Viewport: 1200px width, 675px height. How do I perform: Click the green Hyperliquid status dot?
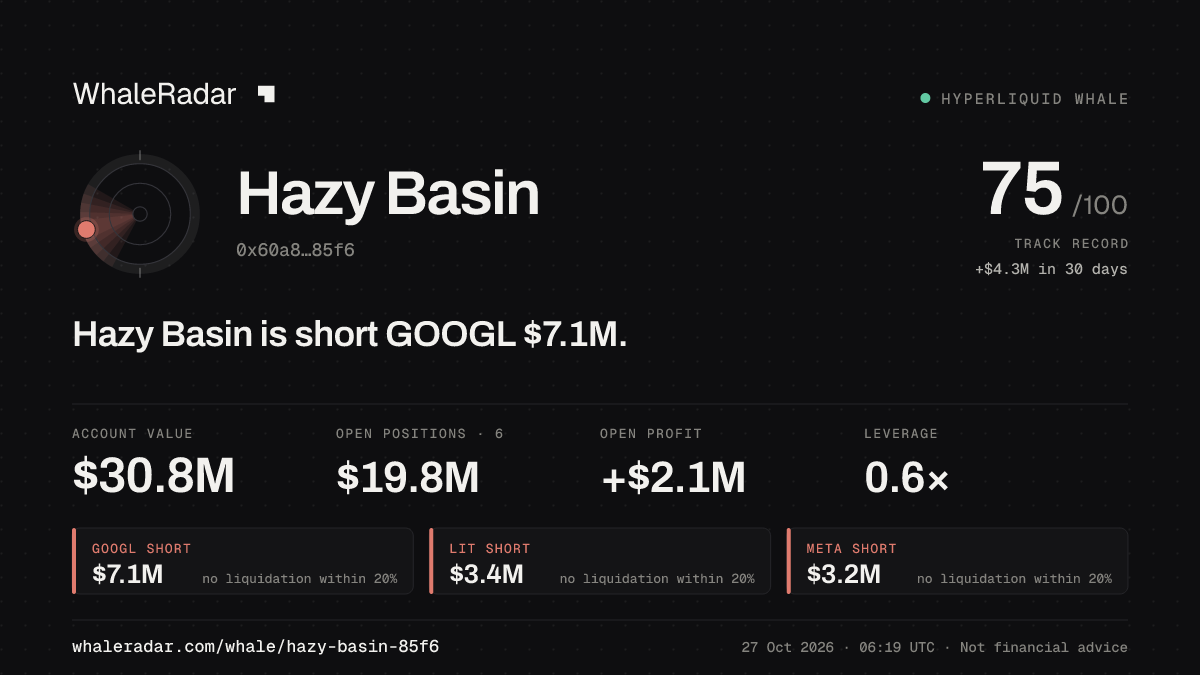point(925,98)
